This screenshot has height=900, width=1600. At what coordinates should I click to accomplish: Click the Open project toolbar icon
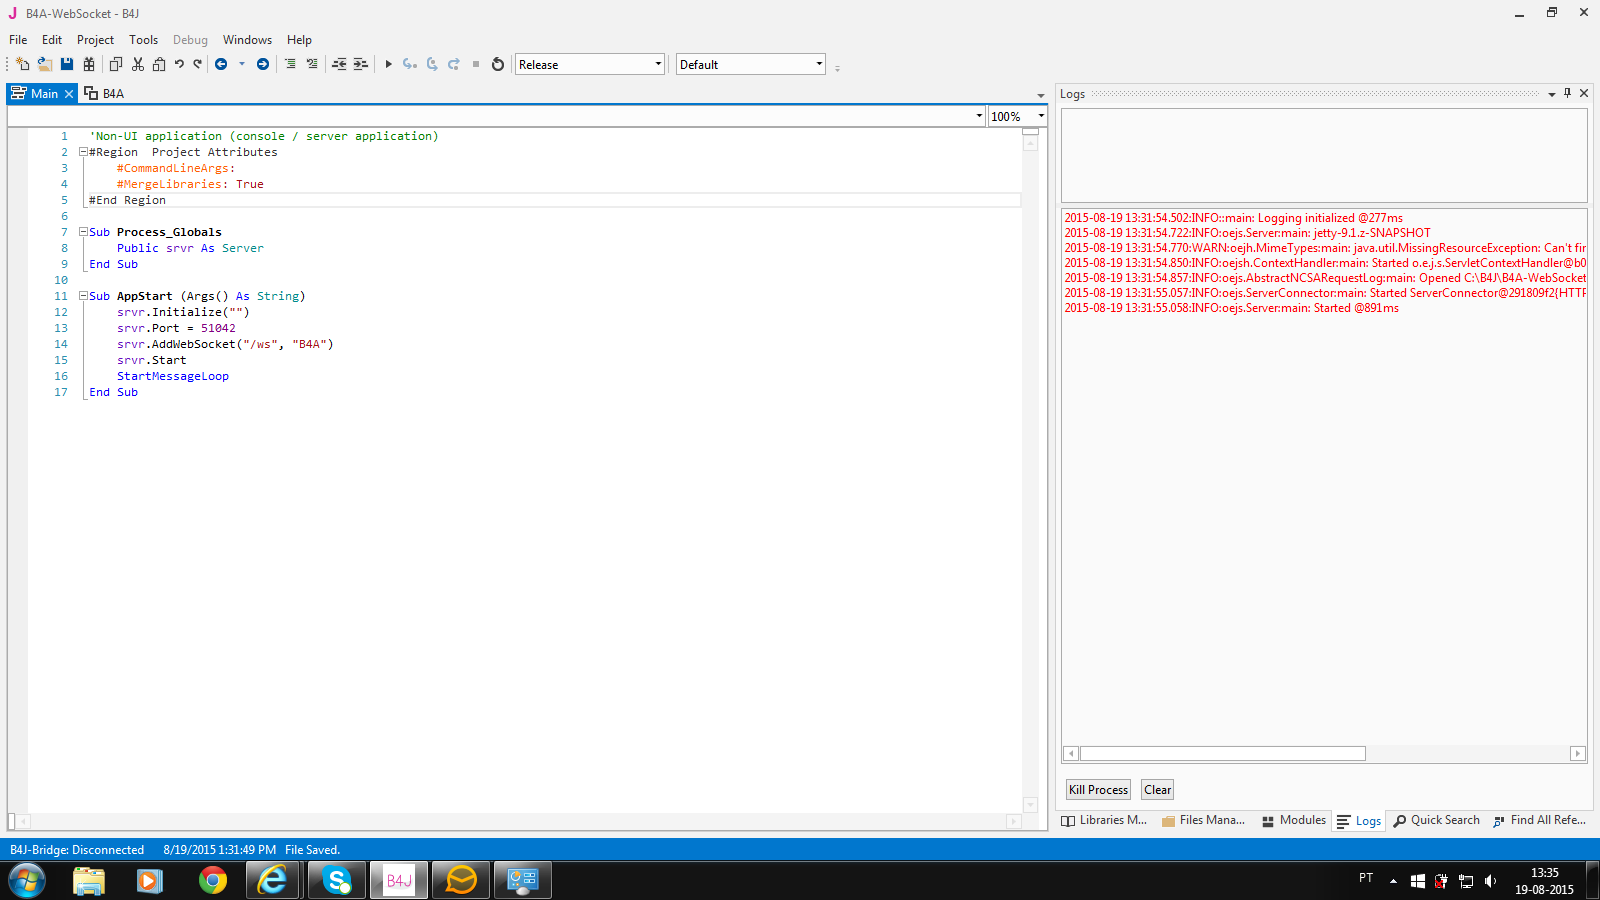tap(45, 64)
